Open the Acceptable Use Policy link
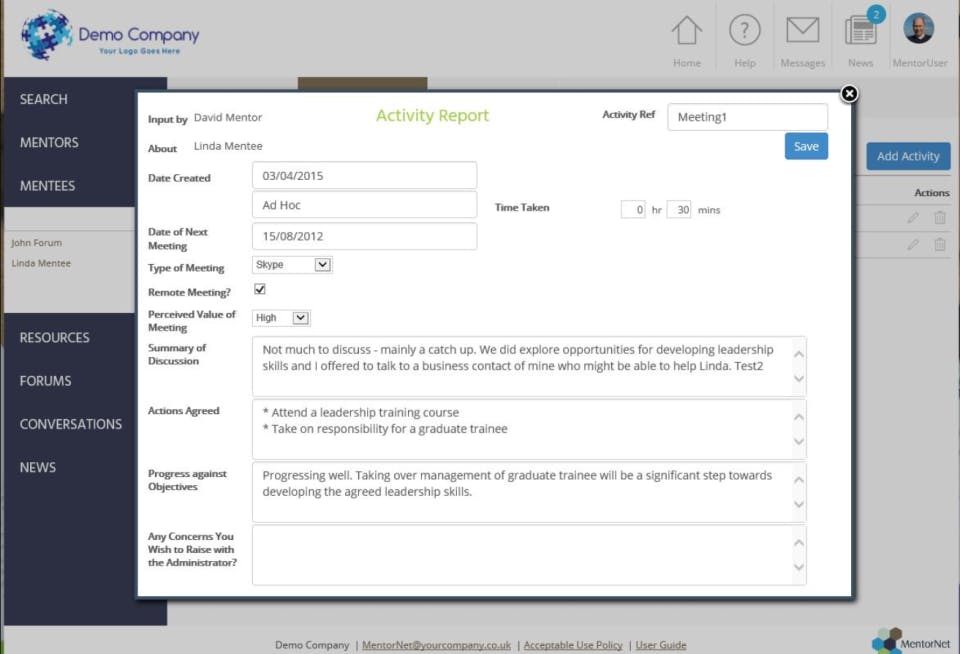 click(573, 645)
